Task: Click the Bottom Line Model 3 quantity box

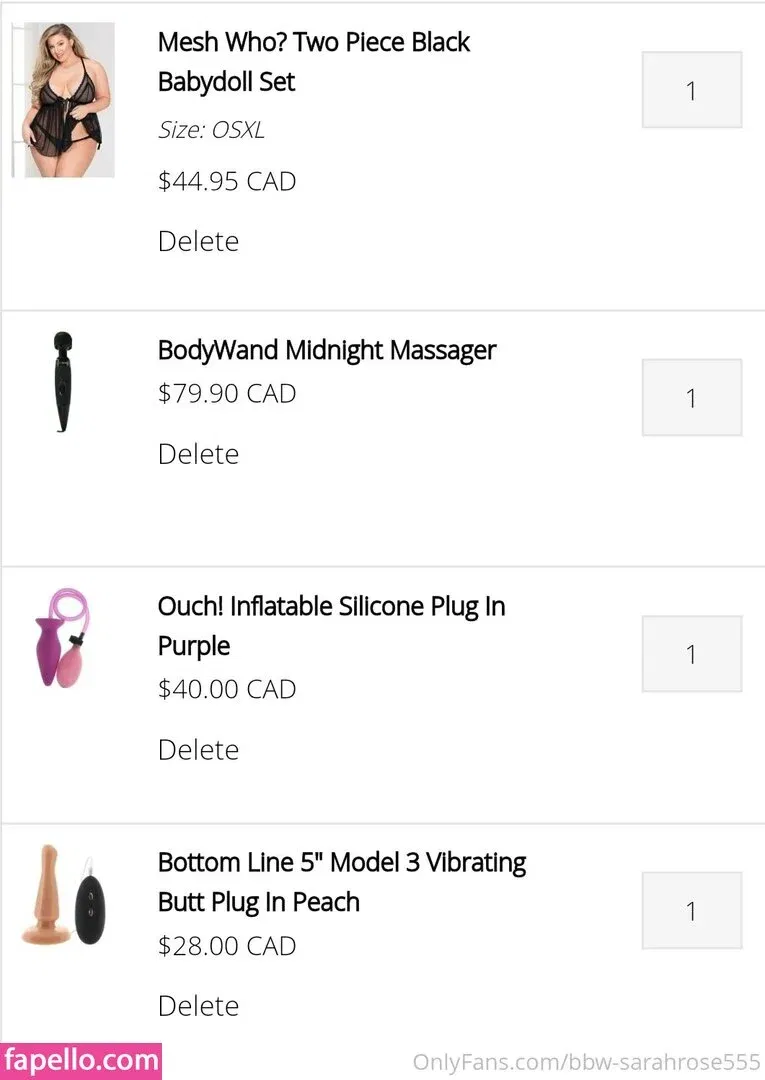Action: [691, 910]
